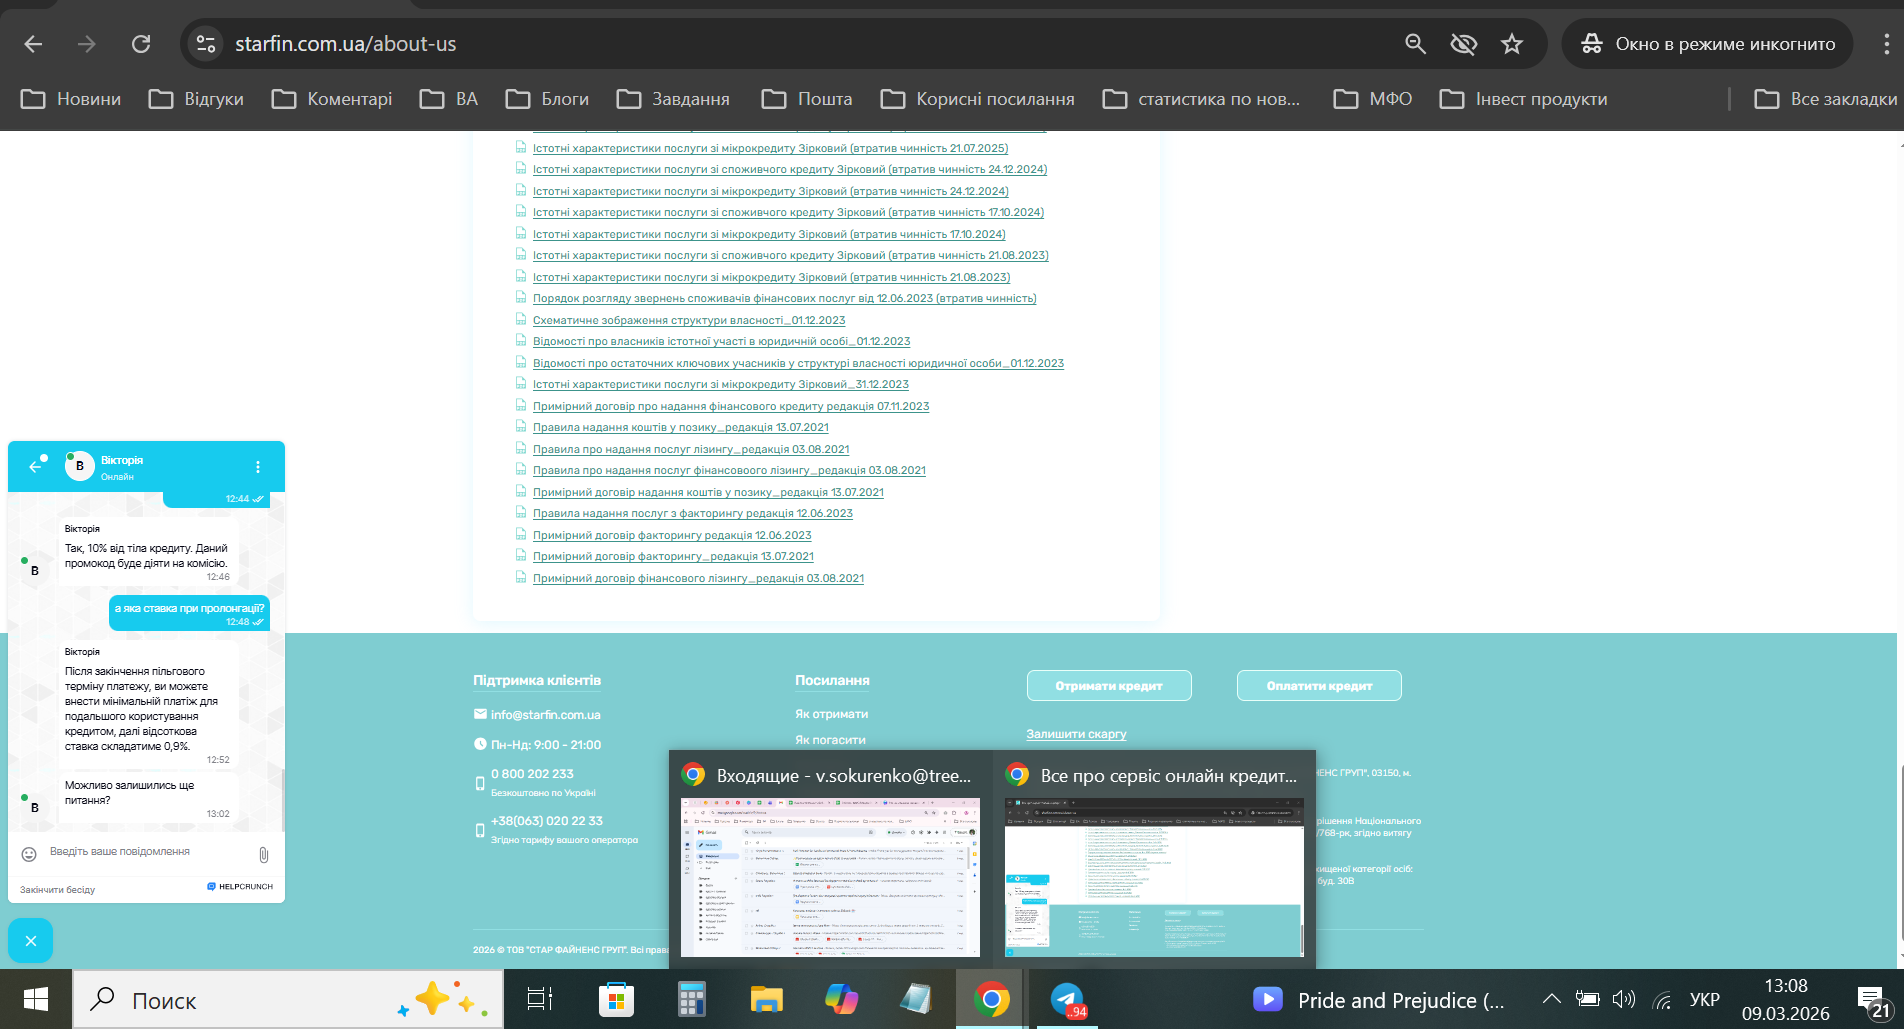Screen dimensions: 1904x1029
Task: Open the Блоги bookmarks folder
Action: point(547,99)
